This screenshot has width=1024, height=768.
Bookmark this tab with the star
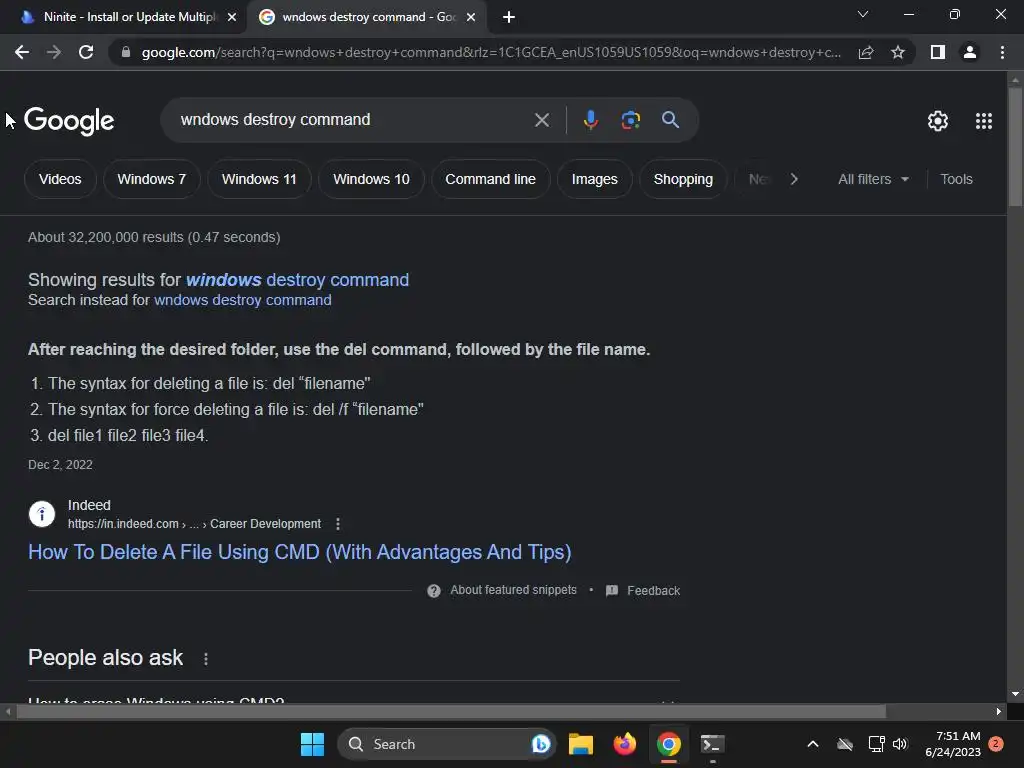tap(898, 52)
